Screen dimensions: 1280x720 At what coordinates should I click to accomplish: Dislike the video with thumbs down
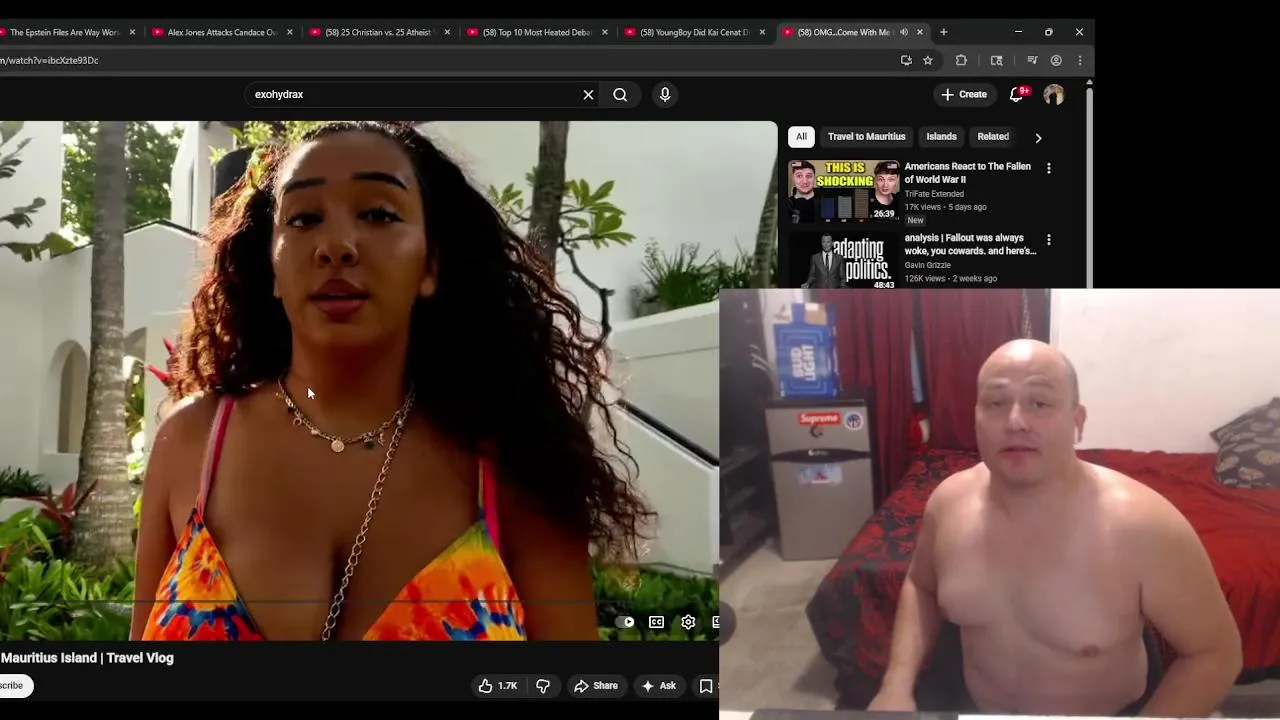[543, 686]
